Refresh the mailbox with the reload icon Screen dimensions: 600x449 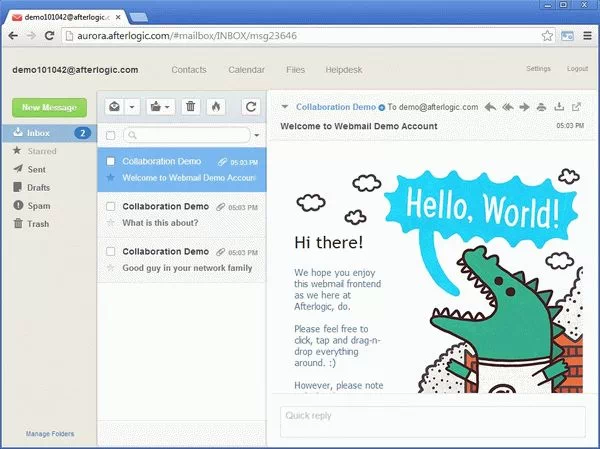point(251,107)
